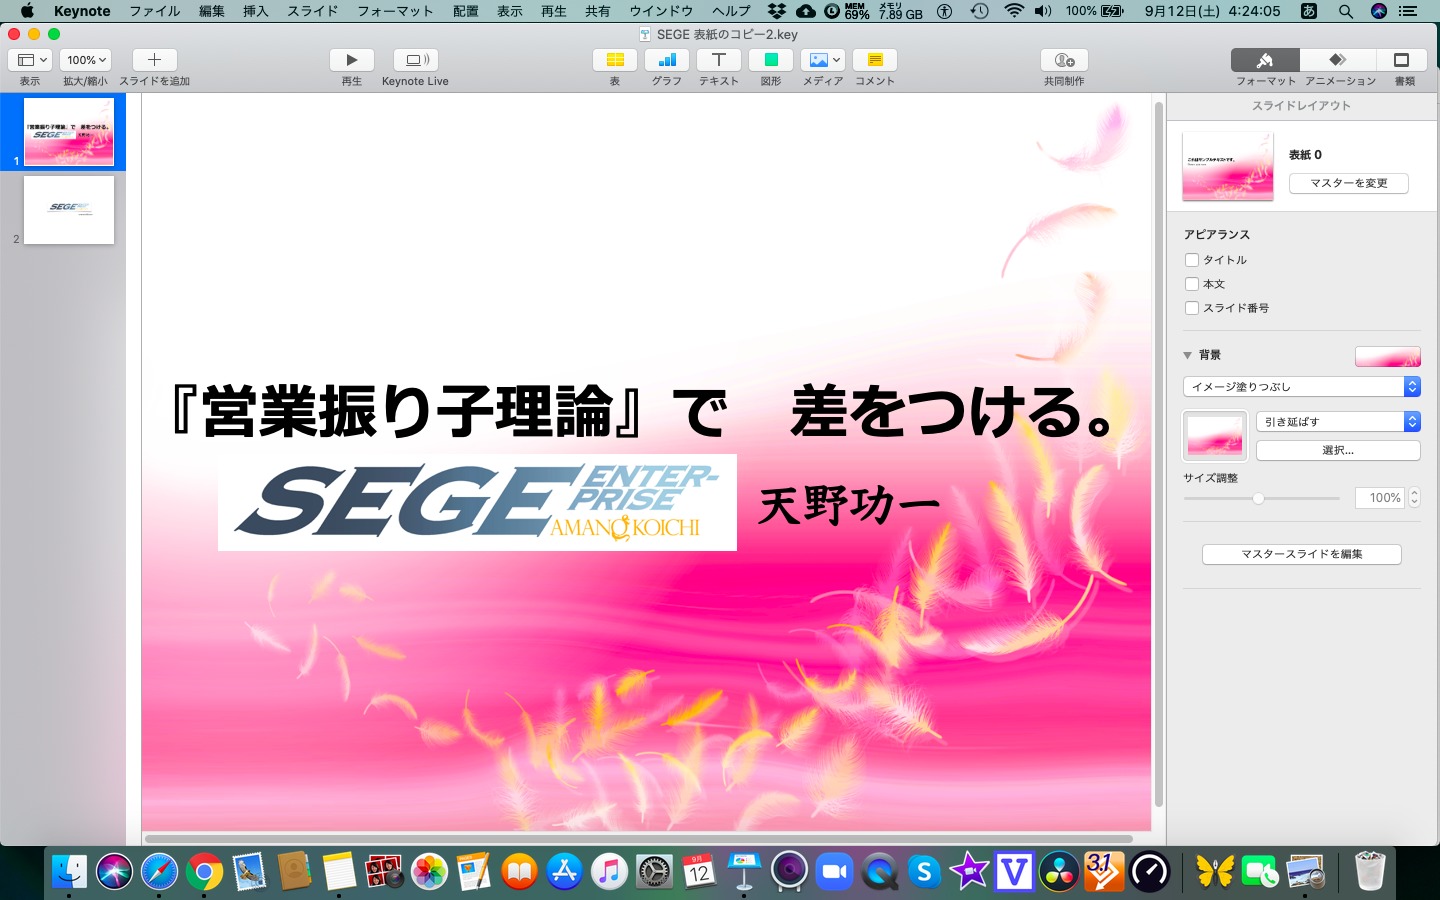Open iMovie star icon in Dock

click(969, 872)
